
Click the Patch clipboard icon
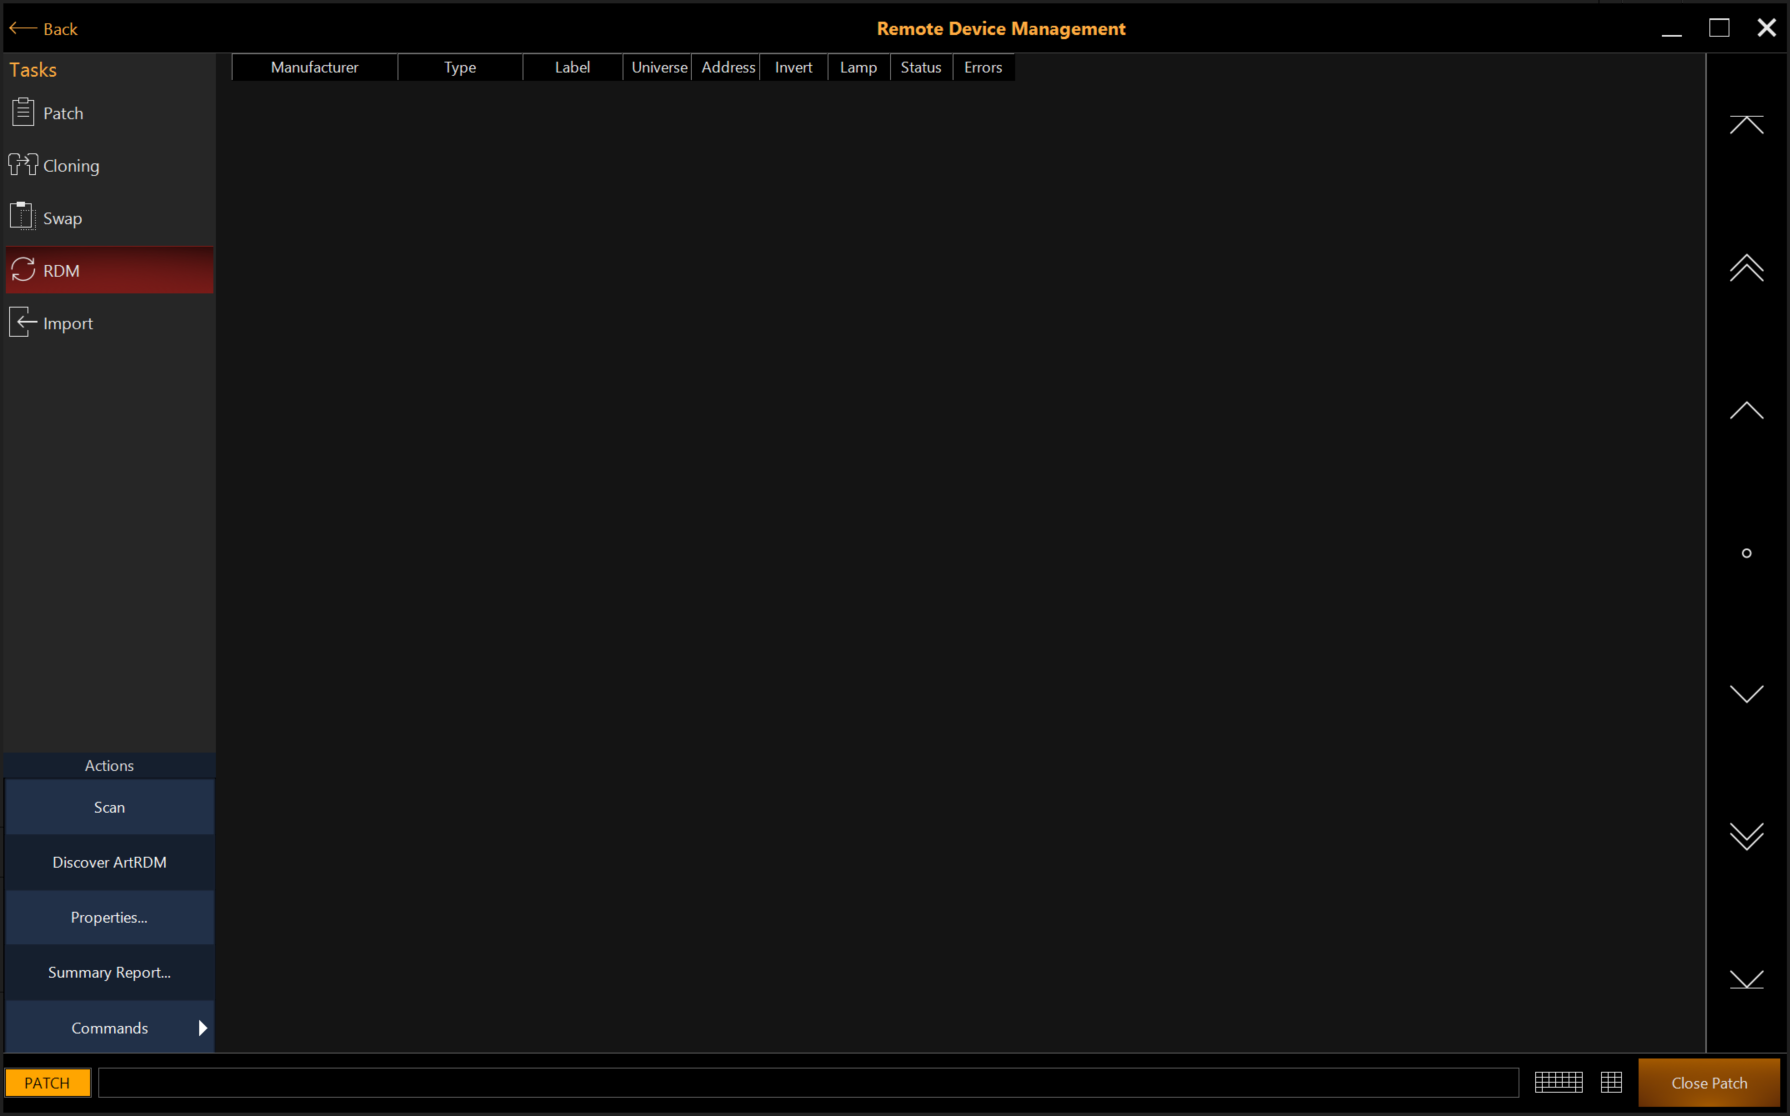(23, 112)
